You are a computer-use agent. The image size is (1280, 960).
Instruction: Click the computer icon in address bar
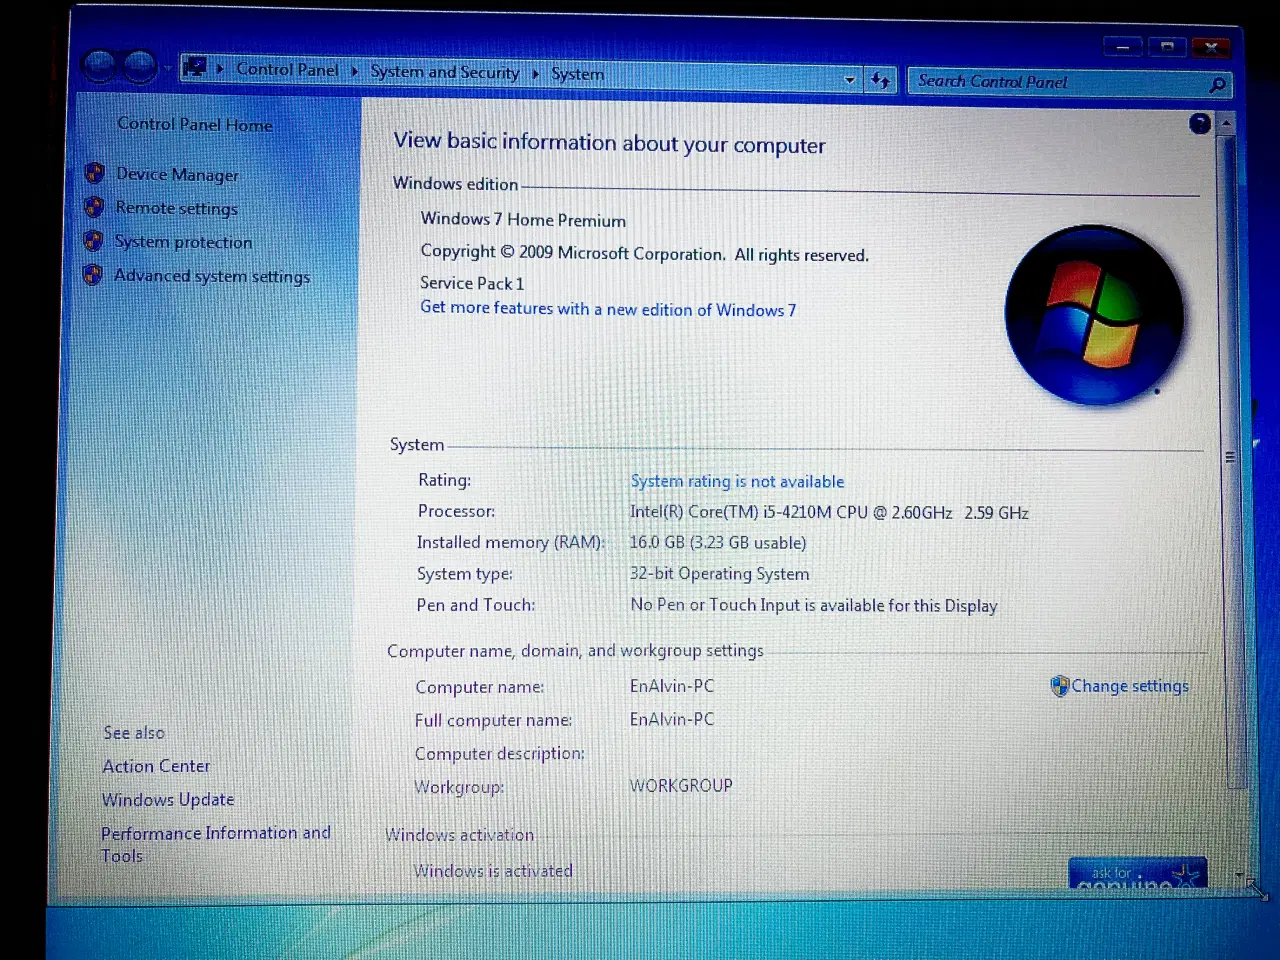click(195, 67)
